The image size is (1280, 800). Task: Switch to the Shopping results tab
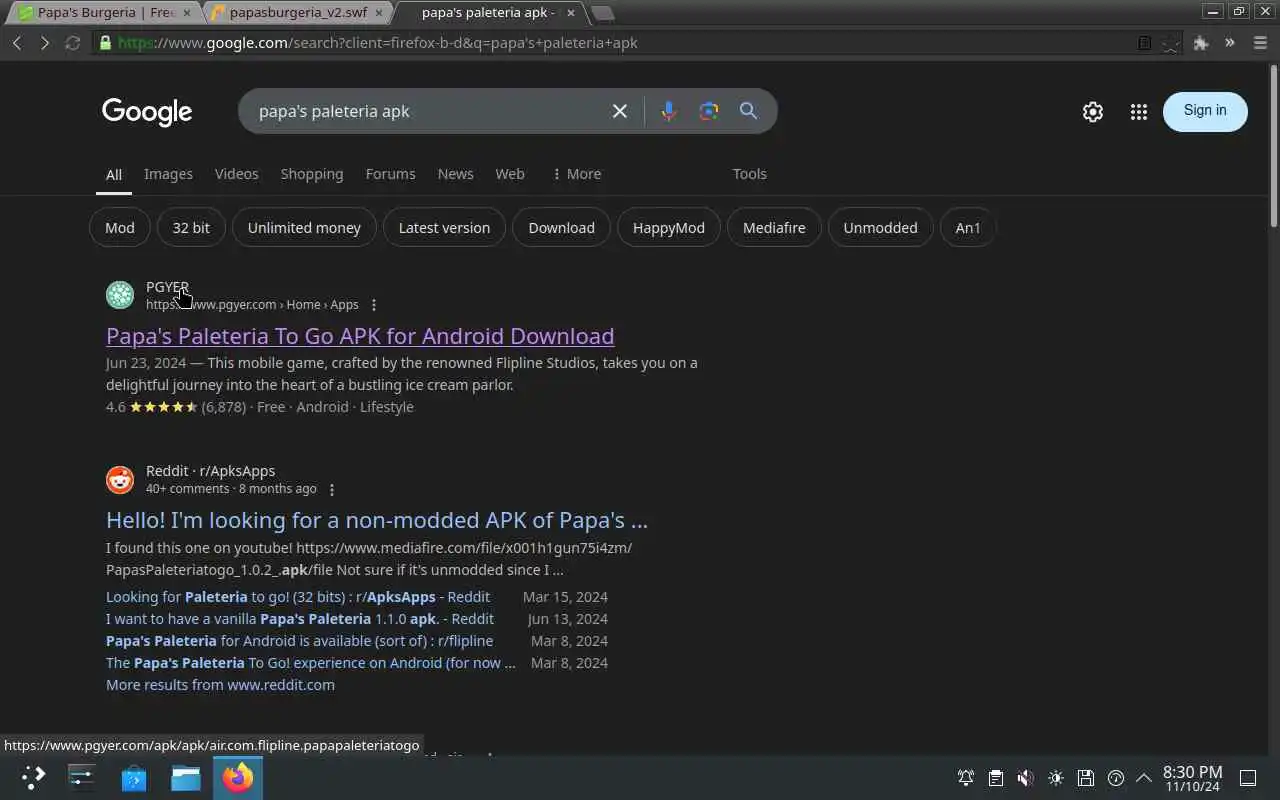coord(312,174)
